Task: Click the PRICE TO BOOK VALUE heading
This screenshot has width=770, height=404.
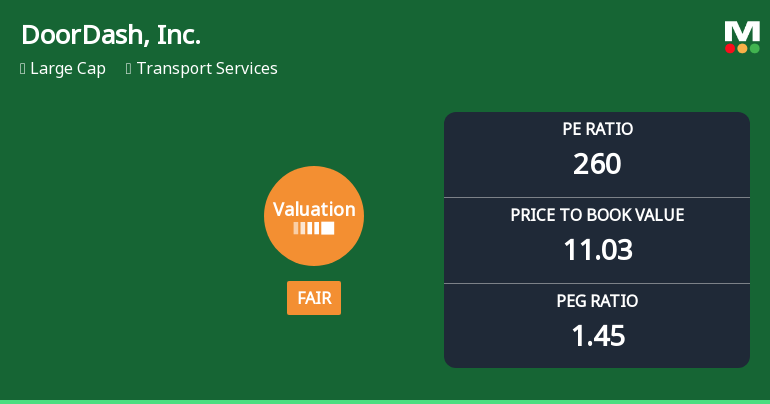Action: tap(597, 215)
